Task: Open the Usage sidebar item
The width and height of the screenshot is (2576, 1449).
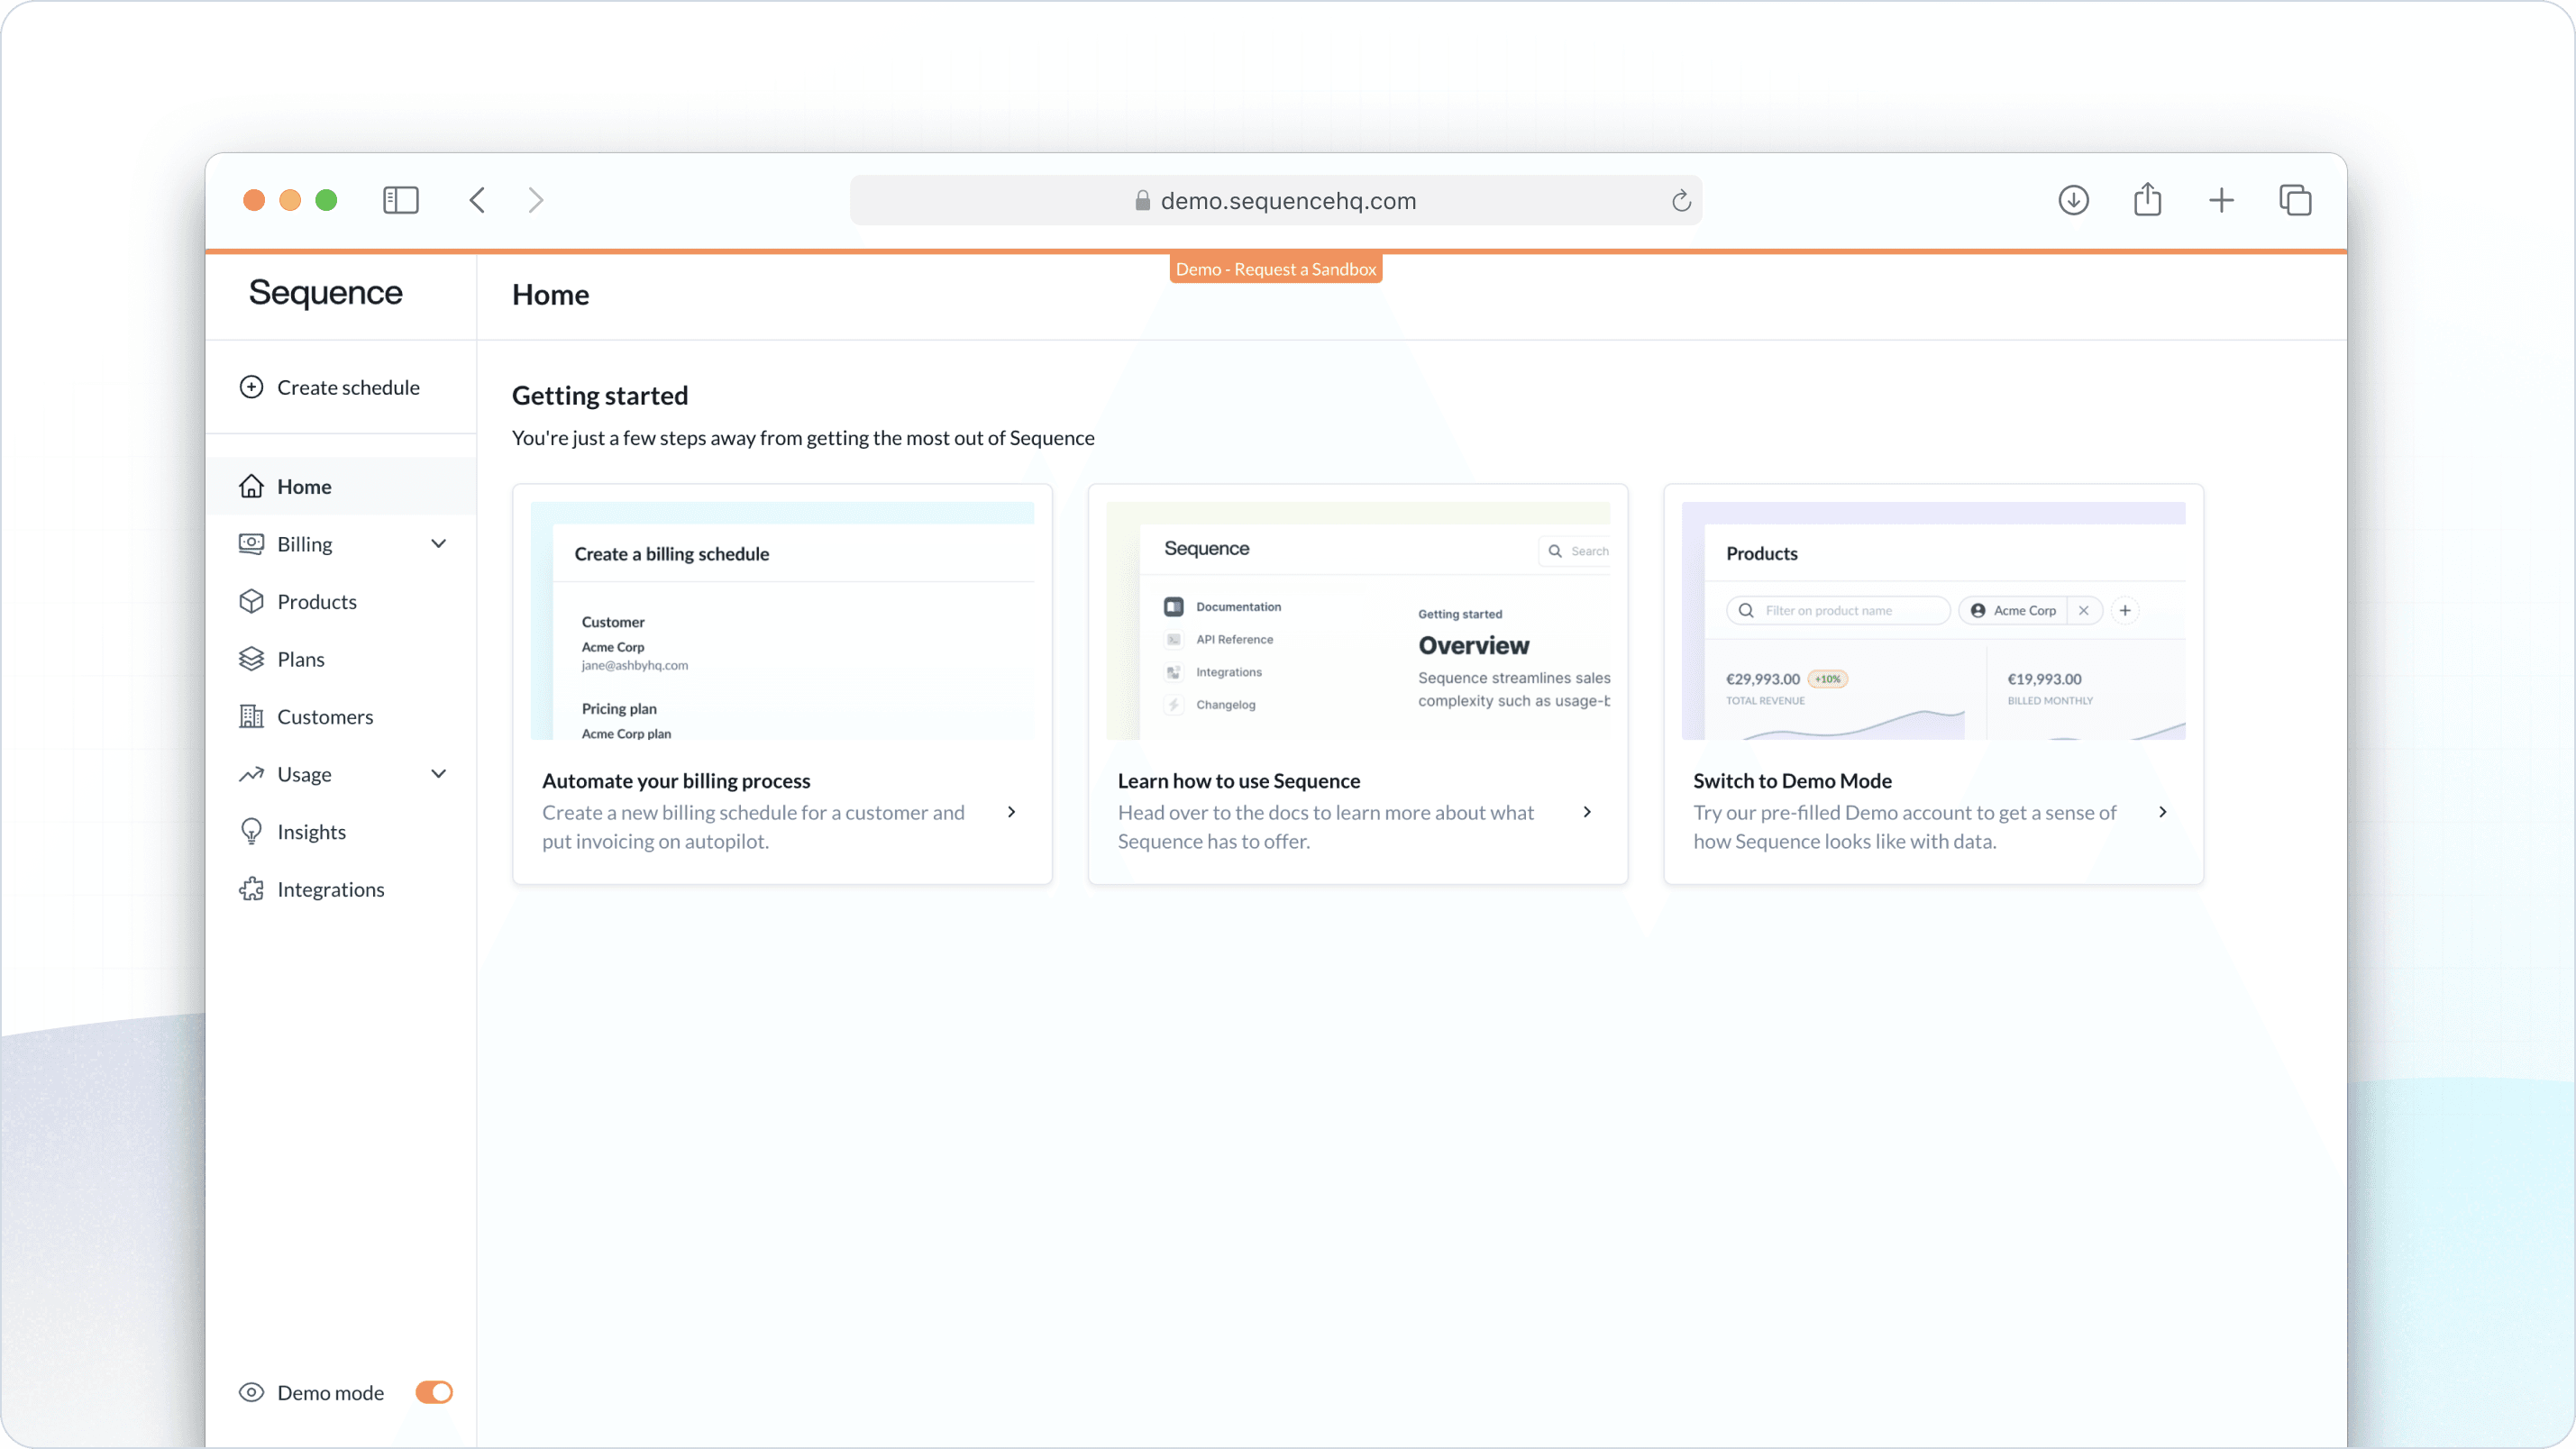Action: (304, 774)
